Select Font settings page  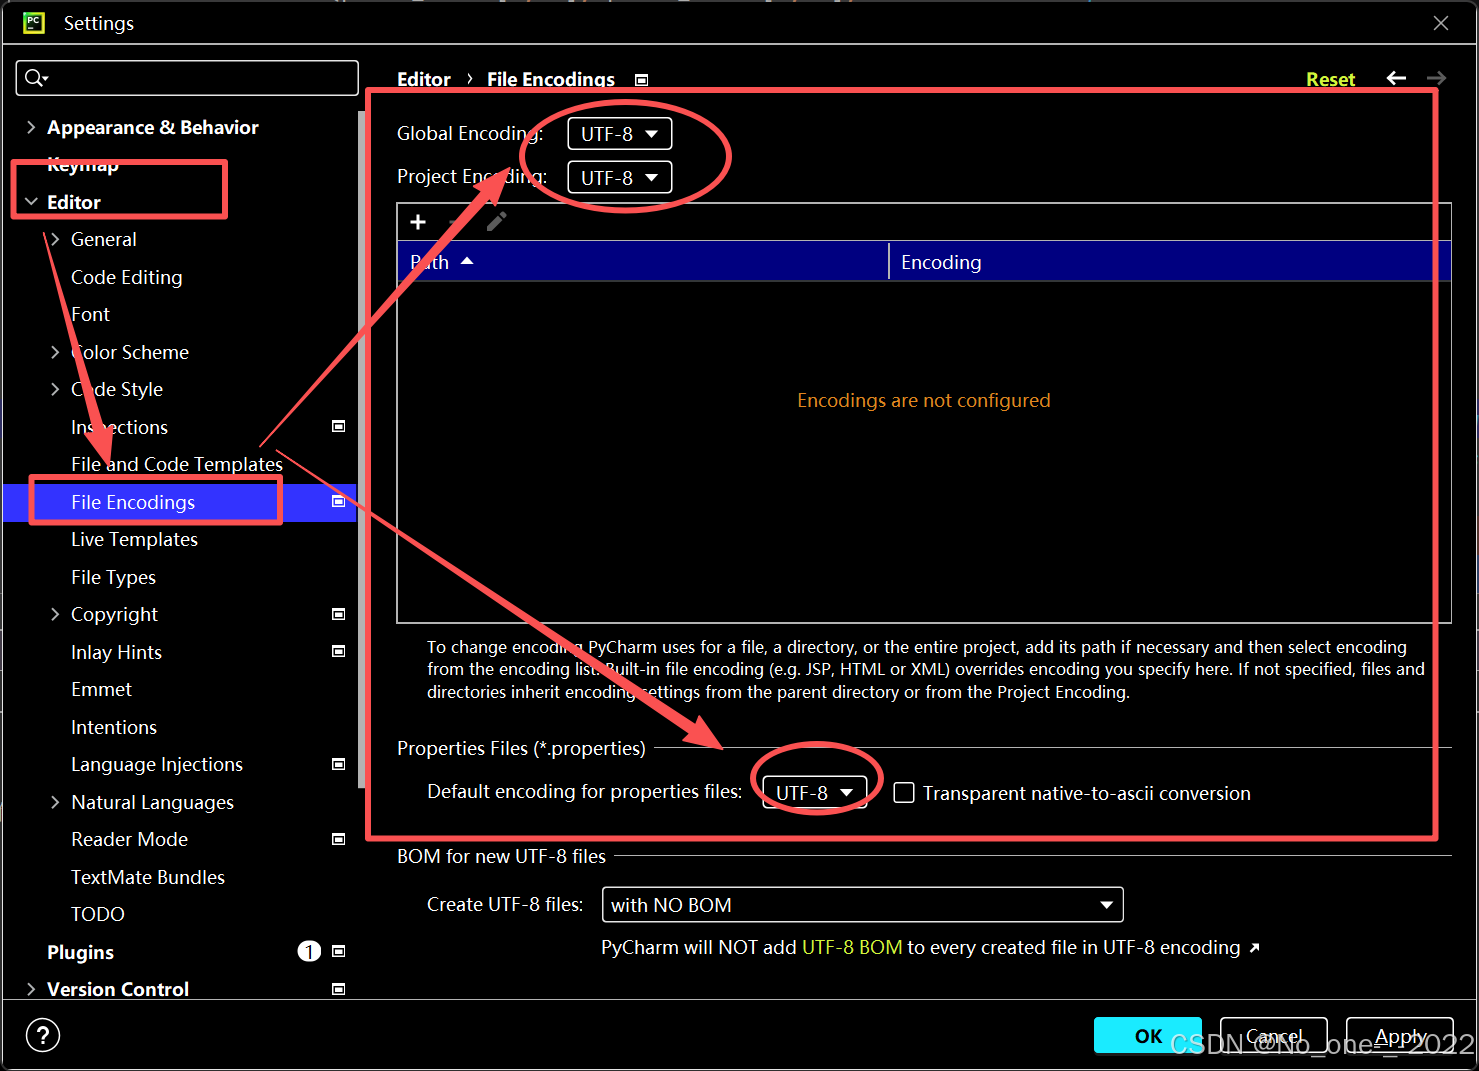90,314
